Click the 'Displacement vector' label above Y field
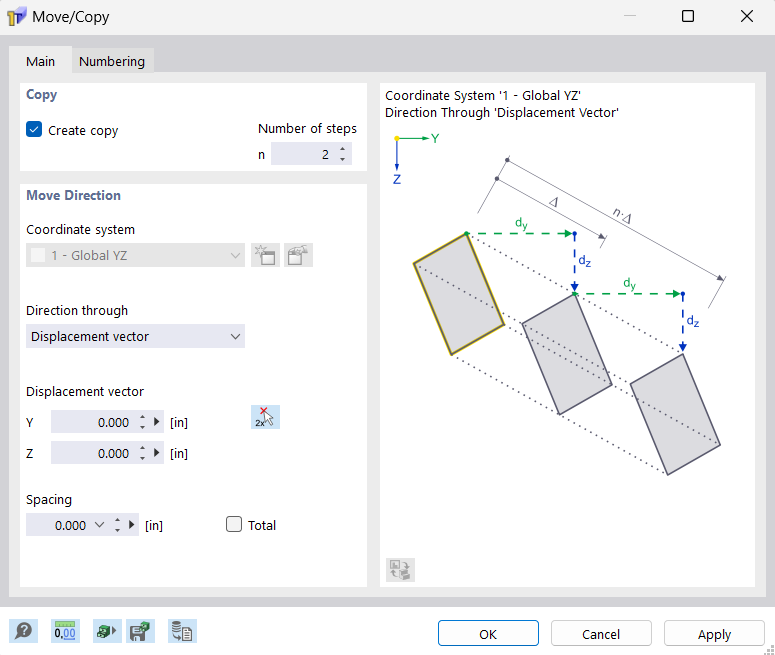 [85, 392]
